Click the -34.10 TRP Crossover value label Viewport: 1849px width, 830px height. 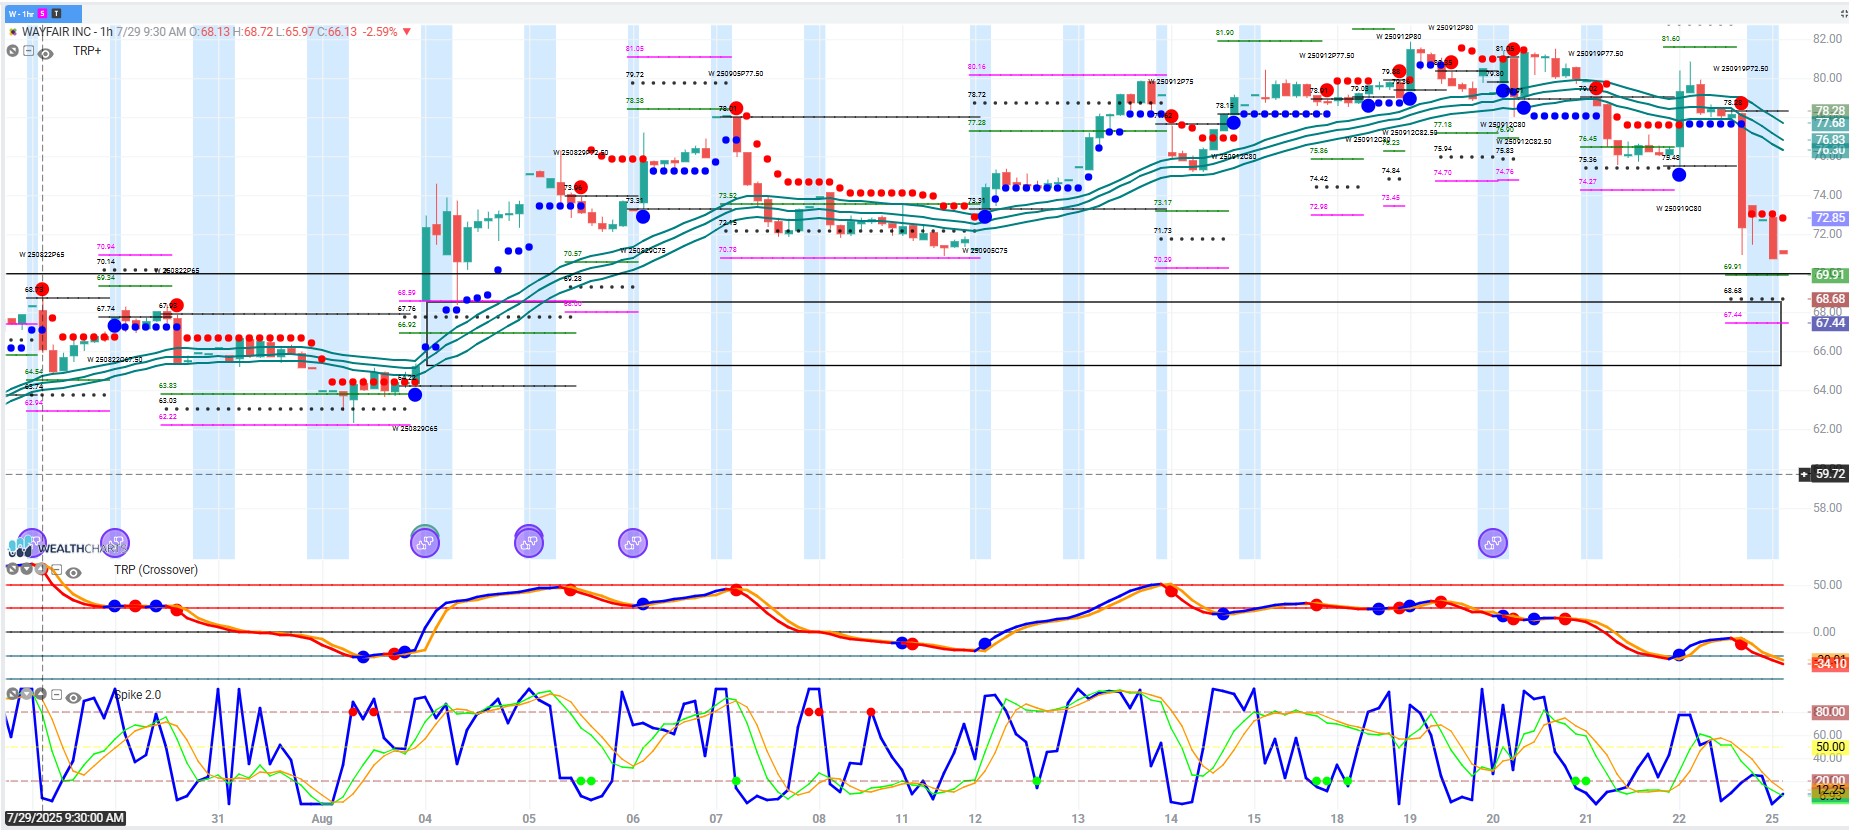(1830, 663)
